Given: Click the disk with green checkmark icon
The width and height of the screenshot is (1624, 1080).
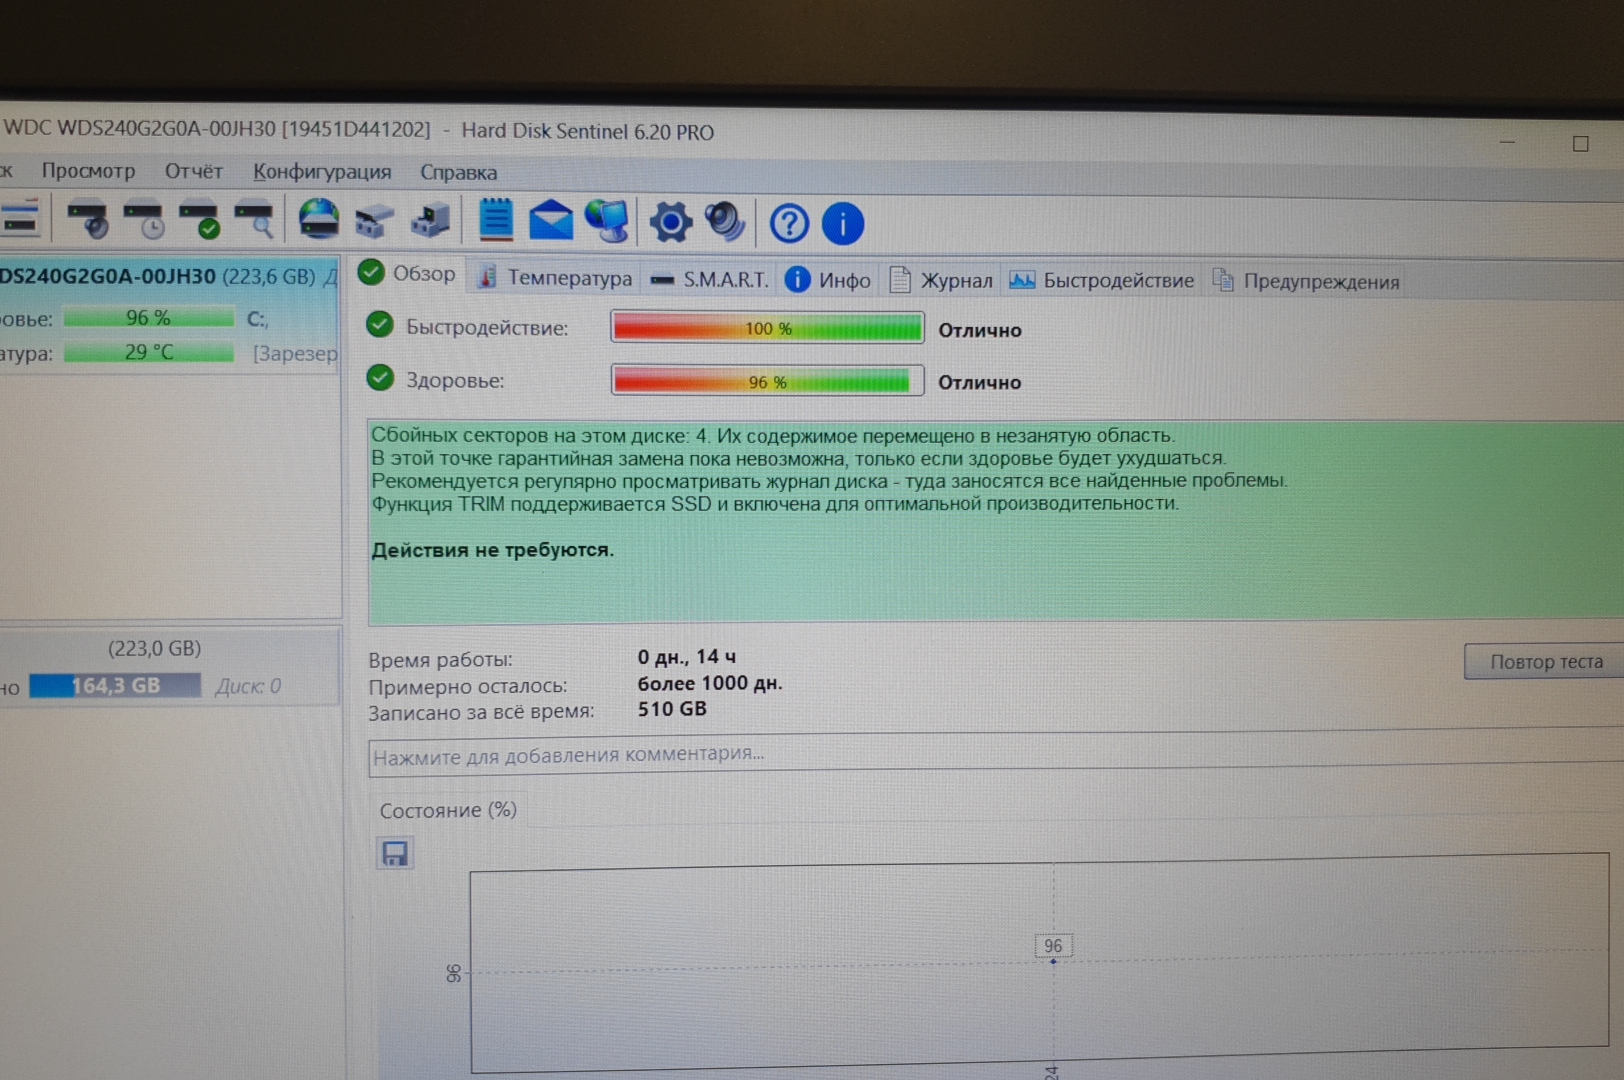Looking at the screenshot, I should 200,219.
